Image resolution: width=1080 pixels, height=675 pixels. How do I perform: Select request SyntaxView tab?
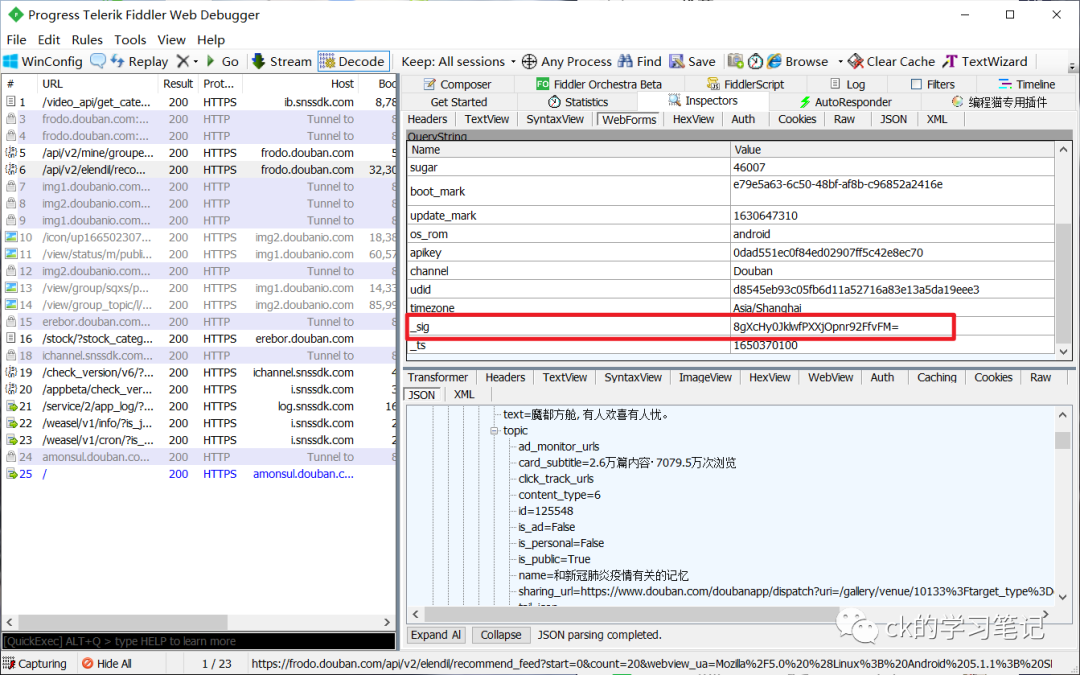pyautogui.click(x=554, y=119)
